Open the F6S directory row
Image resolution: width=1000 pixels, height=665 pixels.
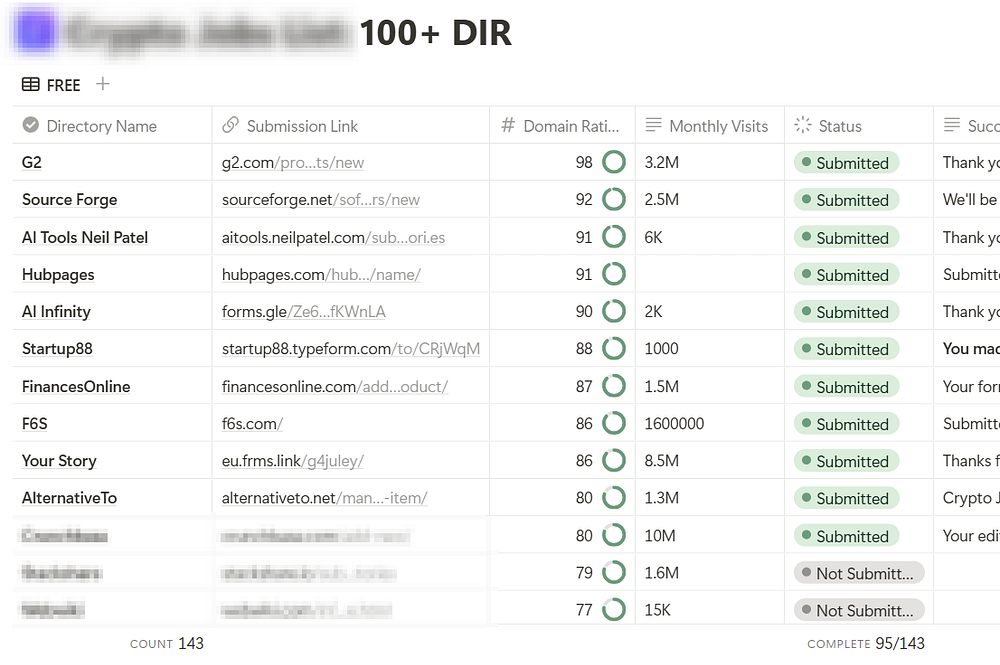pos(34,423)
